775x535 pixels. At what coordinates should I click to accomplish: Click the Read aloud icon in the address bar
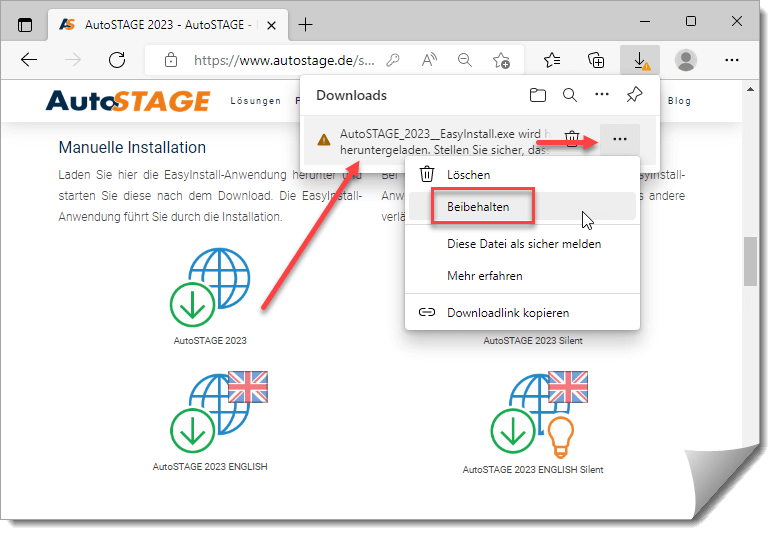pos(430,60)
